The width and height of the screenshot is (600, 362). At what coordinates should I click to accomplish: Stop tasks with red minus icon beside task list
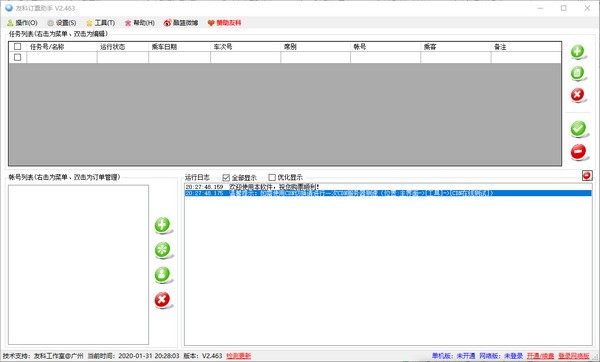coord(578,152)
